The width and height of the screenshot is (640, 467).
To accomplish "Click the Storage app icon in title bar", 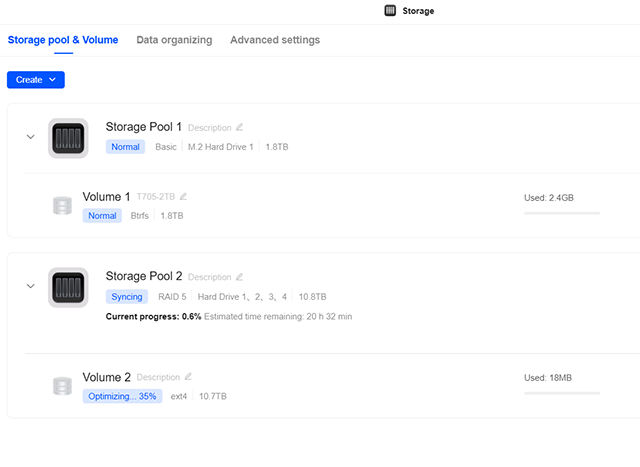I will 390,11.
